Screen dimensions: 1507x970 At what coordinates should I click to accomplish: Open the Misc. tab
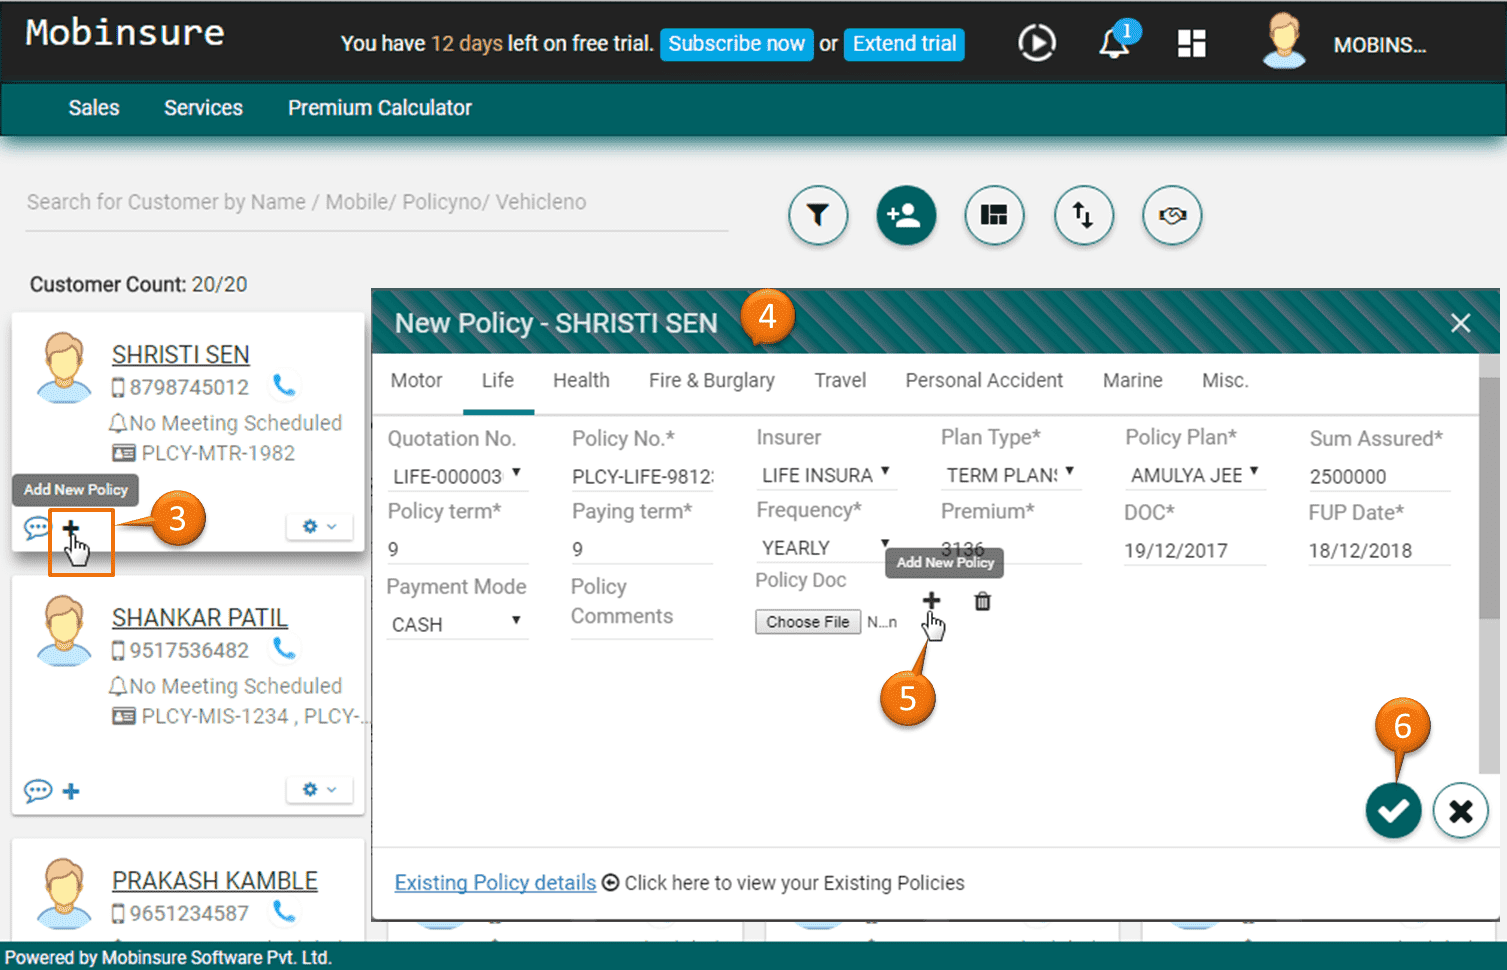(x=1225, y=380)
